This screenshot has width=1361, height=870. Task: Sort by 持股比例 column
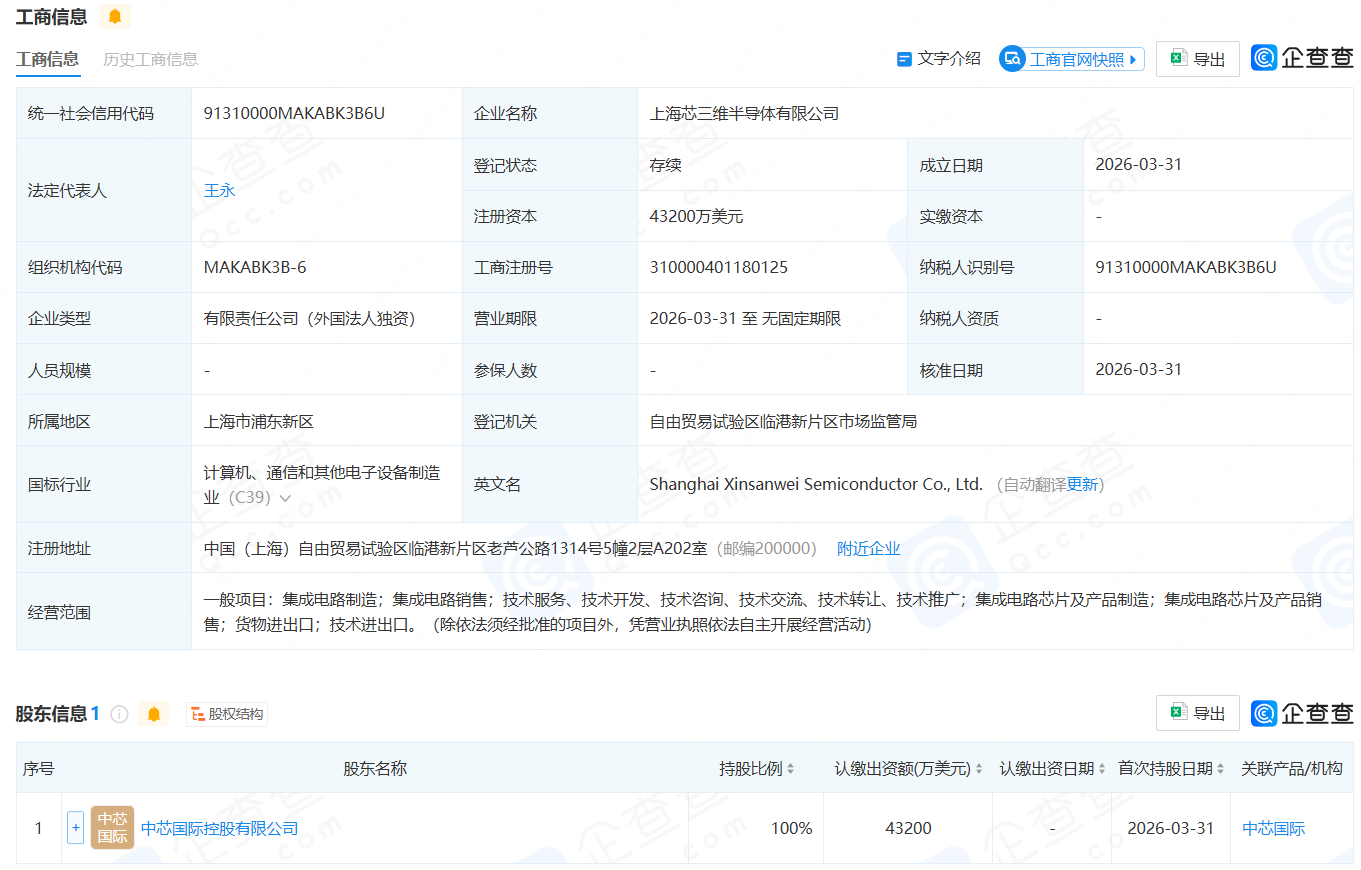(790, 769)
